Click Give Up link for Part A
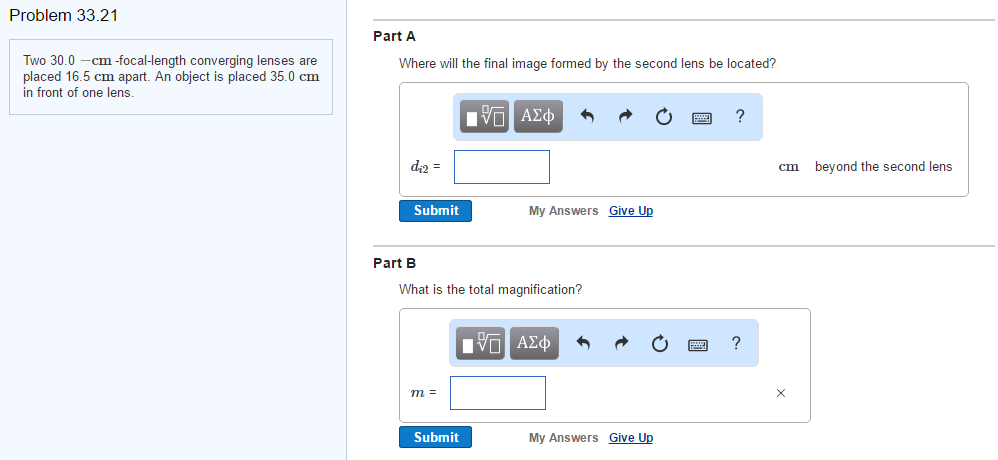The image size is (998, 460). (630, 211)
